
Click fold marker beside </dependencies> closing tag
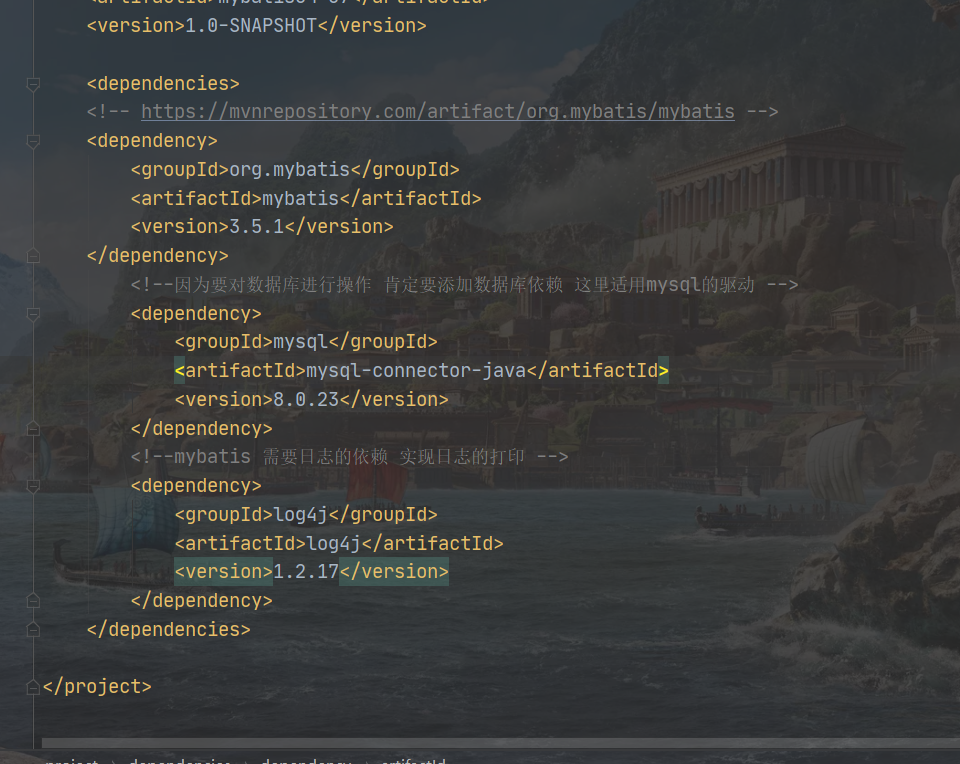click(34, 629)
